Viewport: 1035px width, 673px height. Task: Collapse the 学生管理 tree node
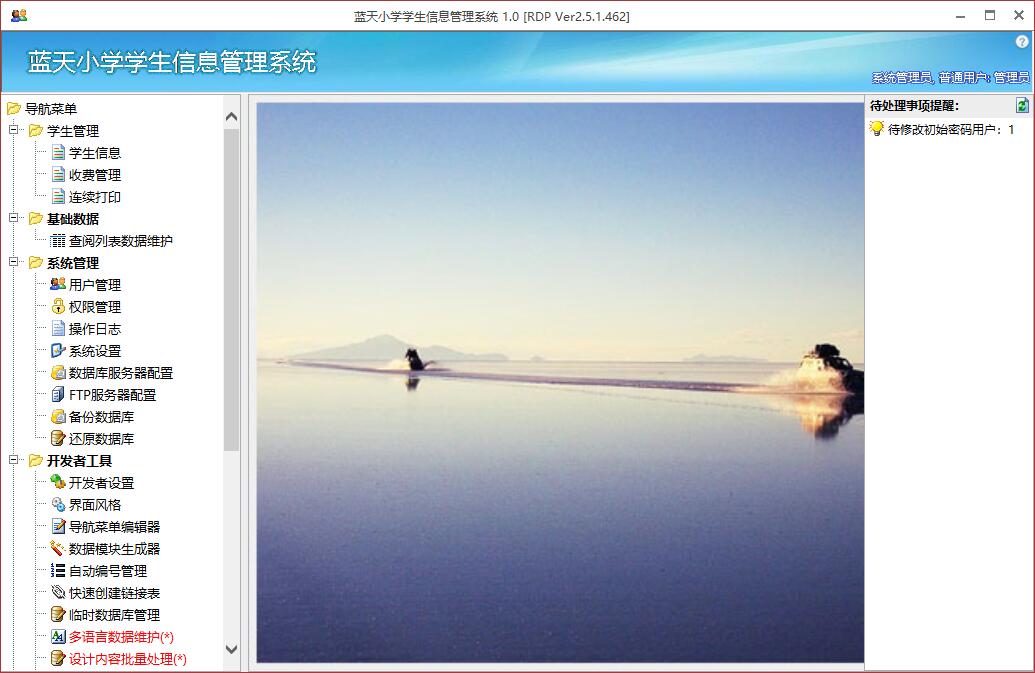(x=13, y=130)
